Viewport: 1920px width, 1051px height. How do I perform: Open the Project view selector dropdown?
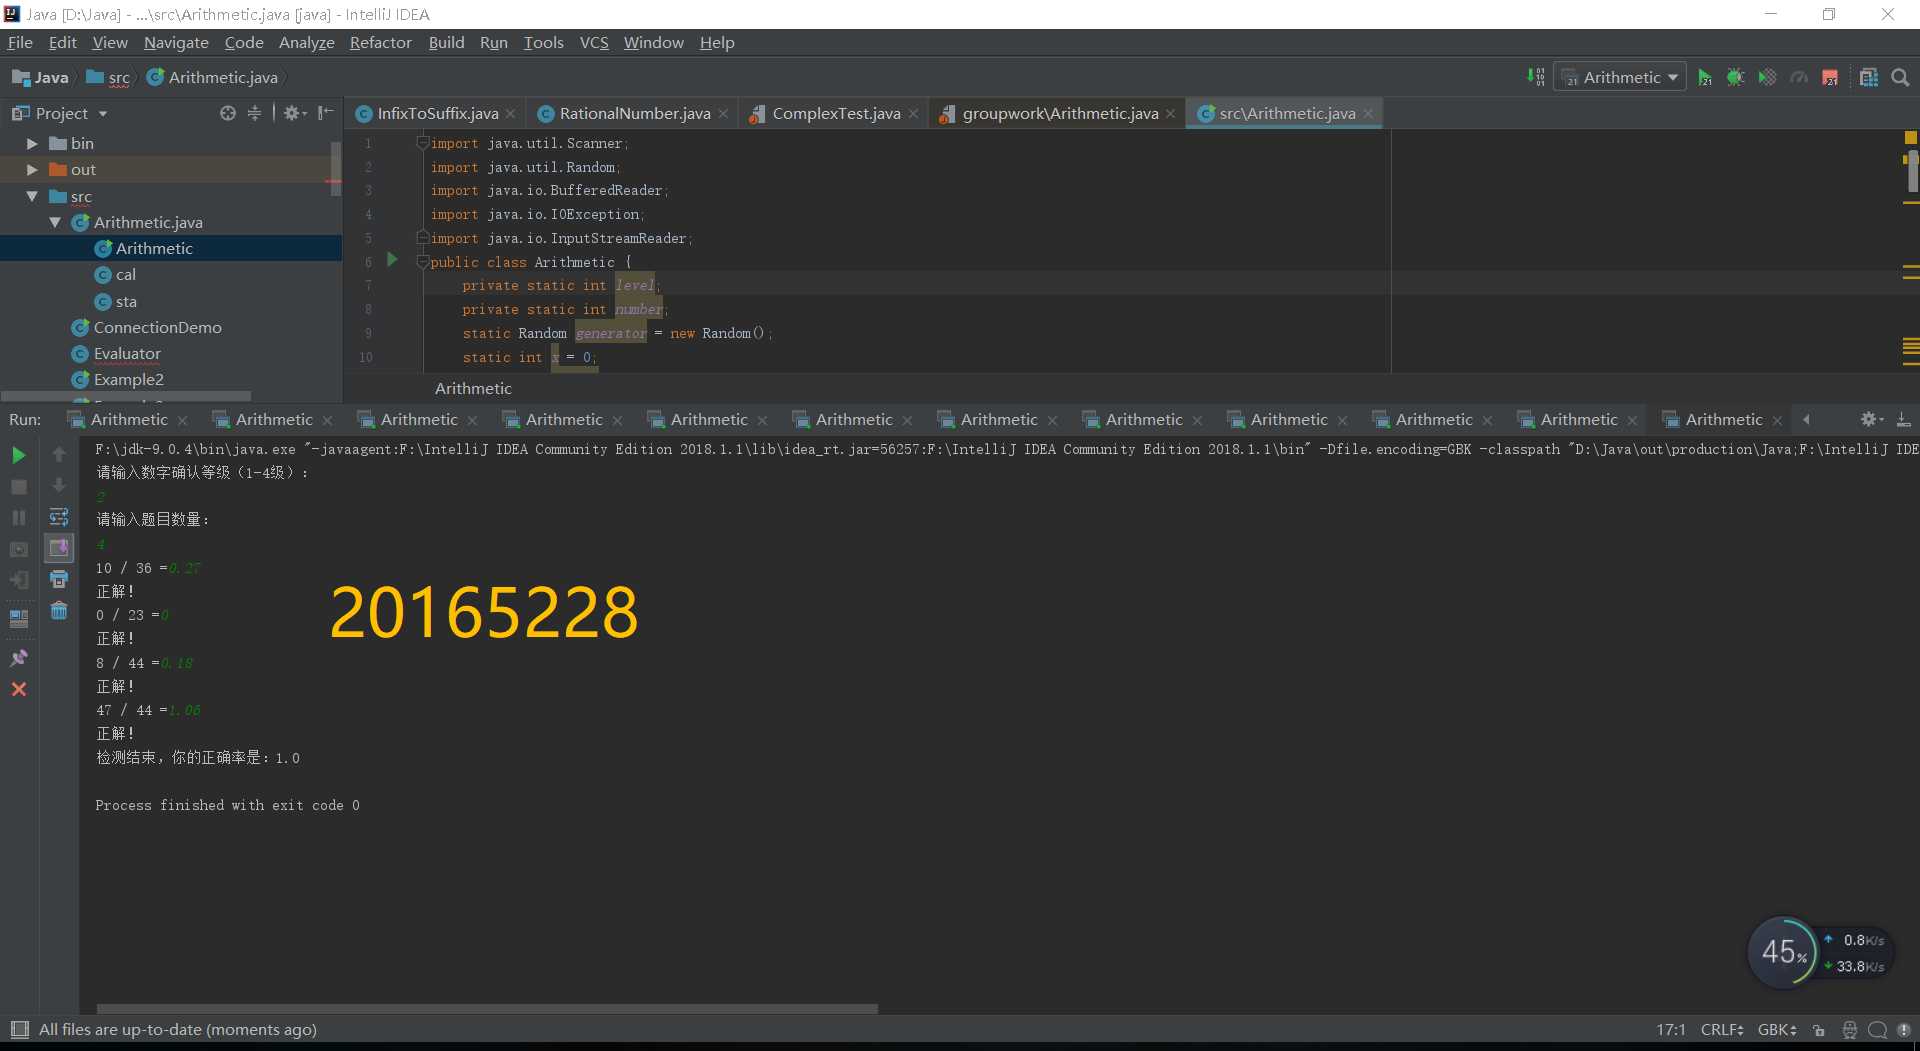pyautogui.click(x=60, y=113)
